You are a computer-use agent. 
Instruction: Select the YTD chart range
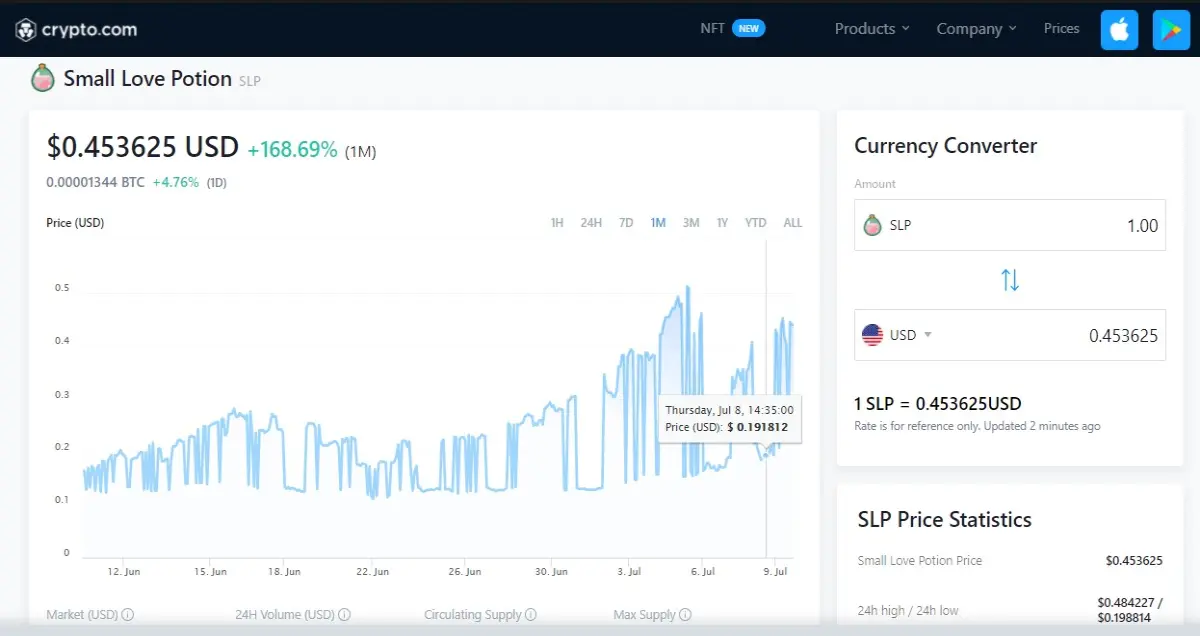(756, 223)
